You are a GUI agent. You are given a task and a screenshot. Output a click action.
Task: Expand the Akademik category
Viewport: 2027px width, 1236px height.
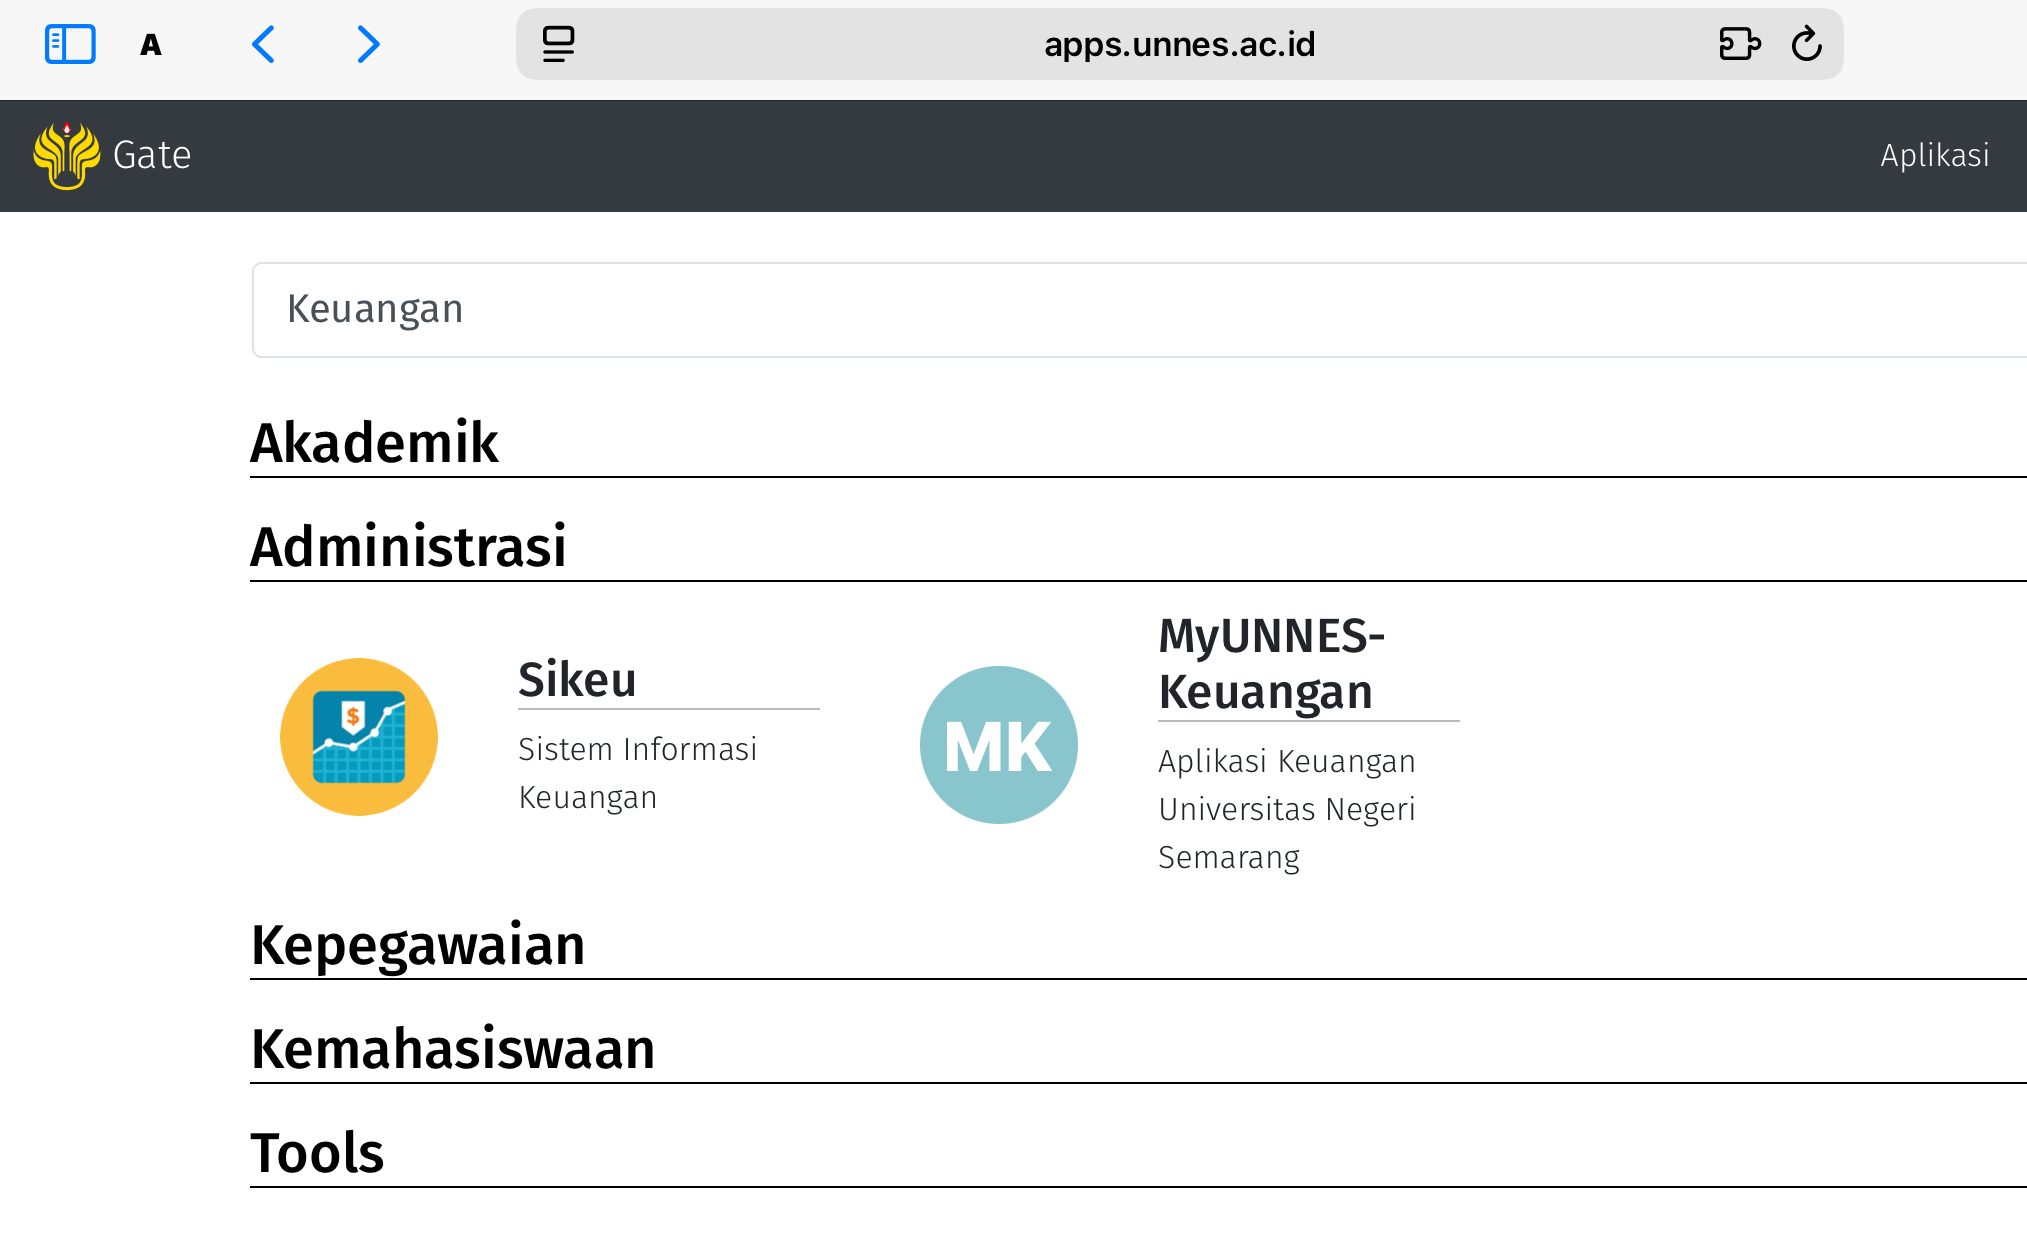[x=374, y=442]
